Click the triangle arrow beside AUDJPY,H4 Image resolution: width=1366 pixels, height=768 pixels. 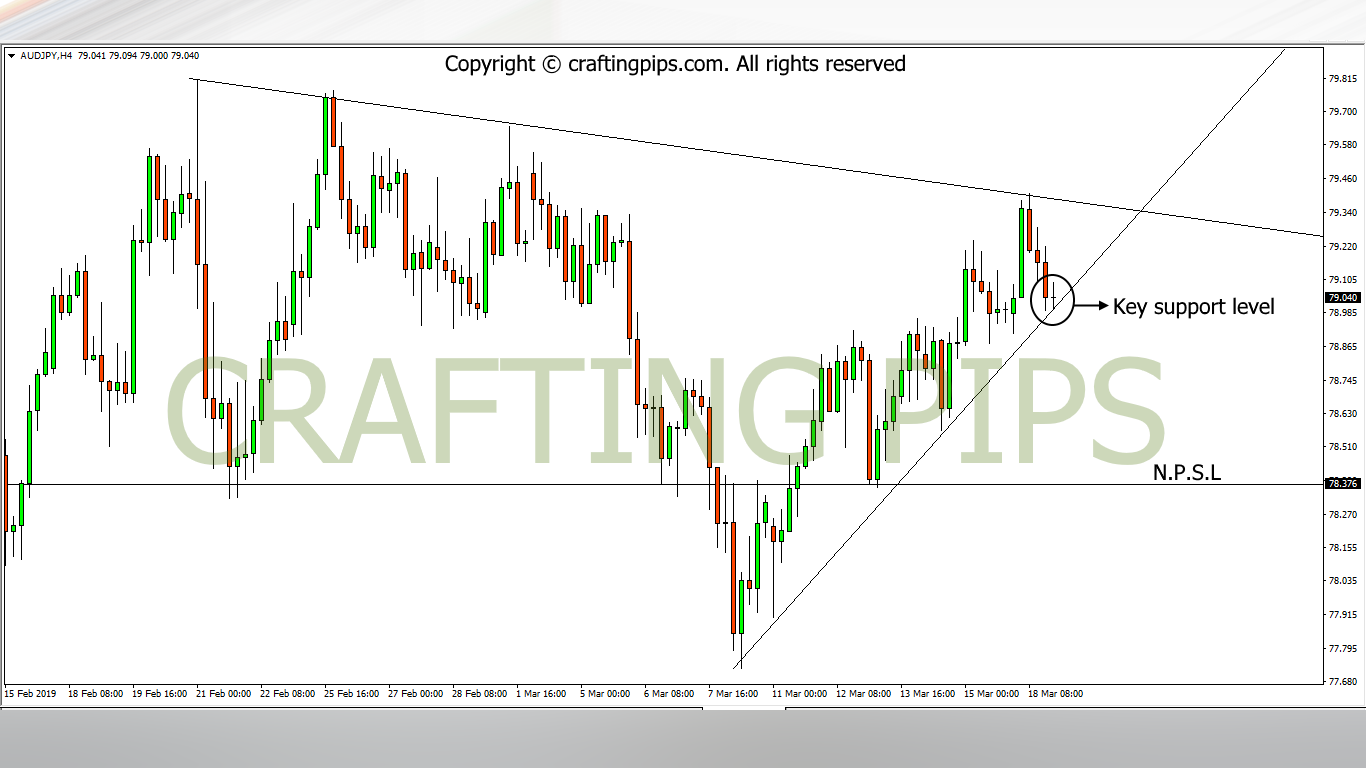coord(11,56)
